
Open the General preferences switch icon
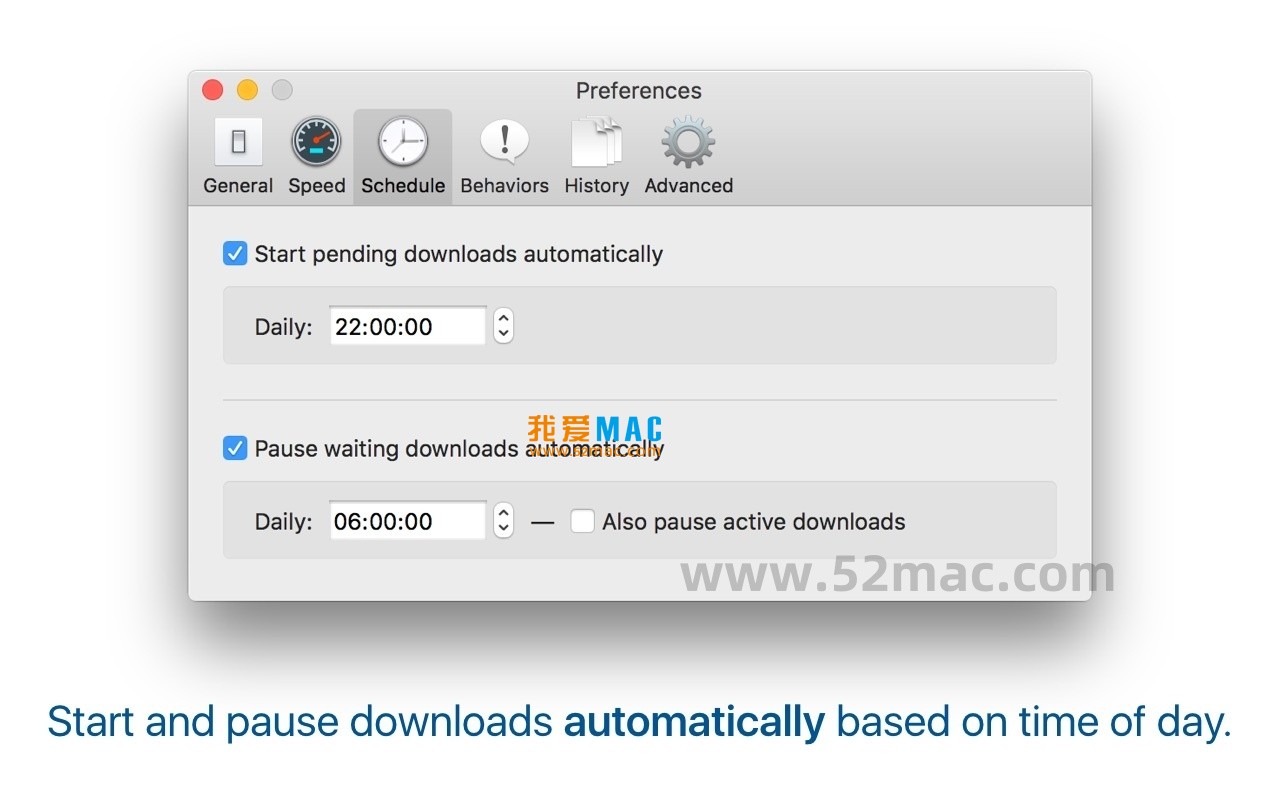238,142
